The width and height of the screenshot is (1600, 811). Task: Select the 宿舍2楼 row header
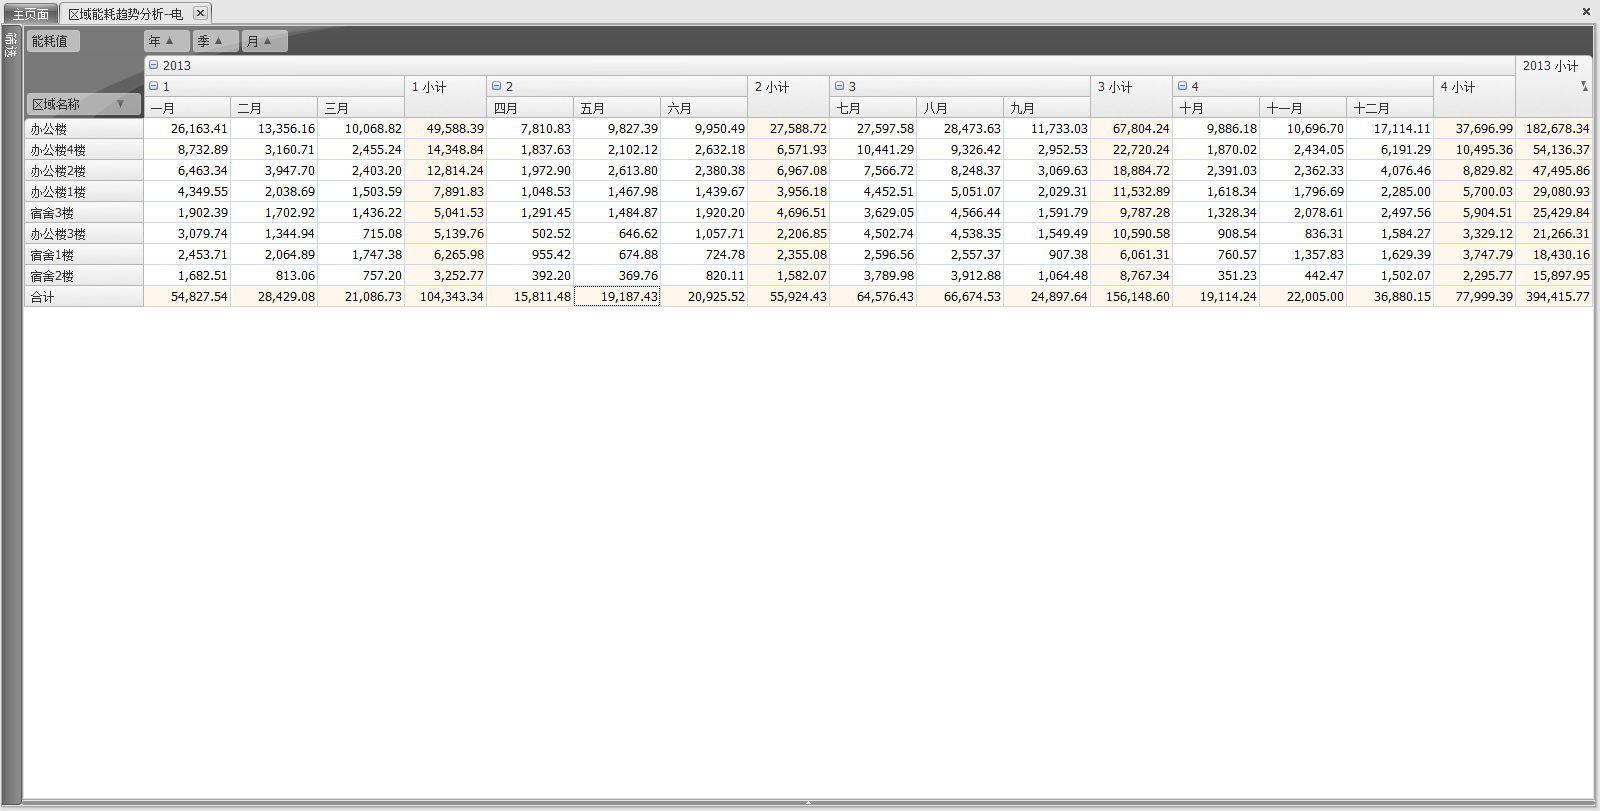pos(84,276)
